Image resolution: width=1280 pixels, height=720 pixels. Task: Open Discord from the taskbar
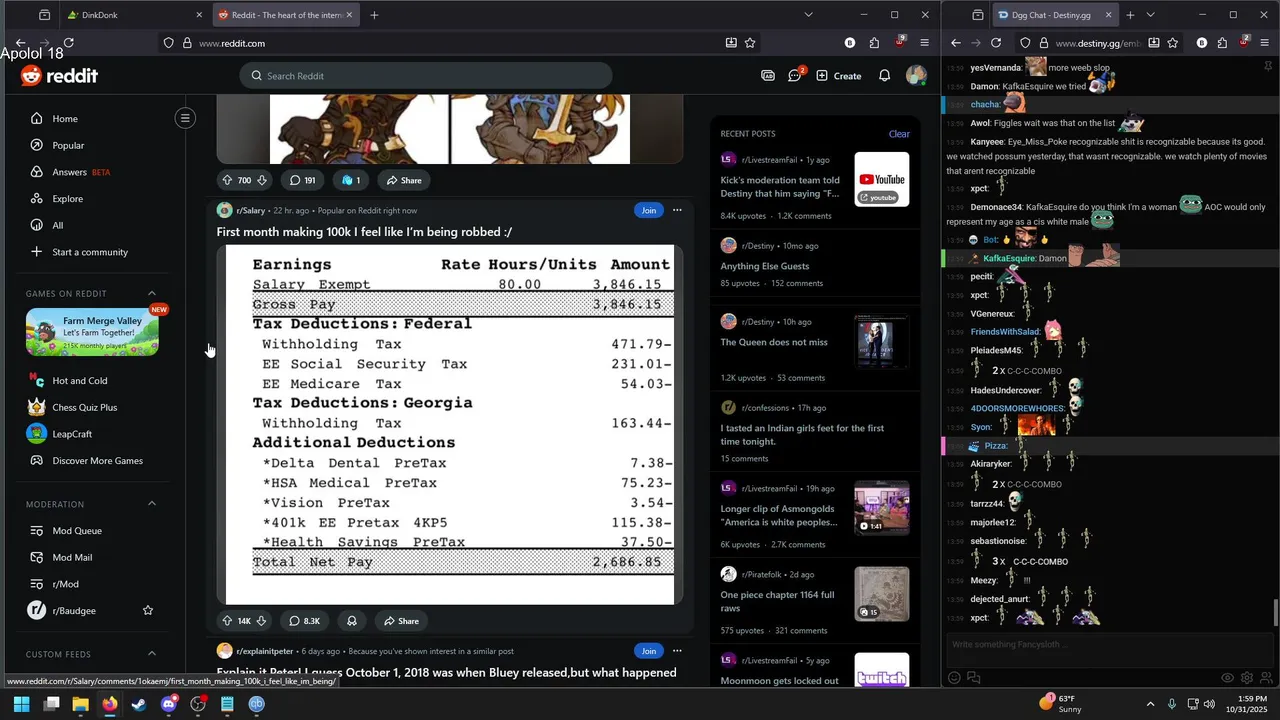point(168,704)
